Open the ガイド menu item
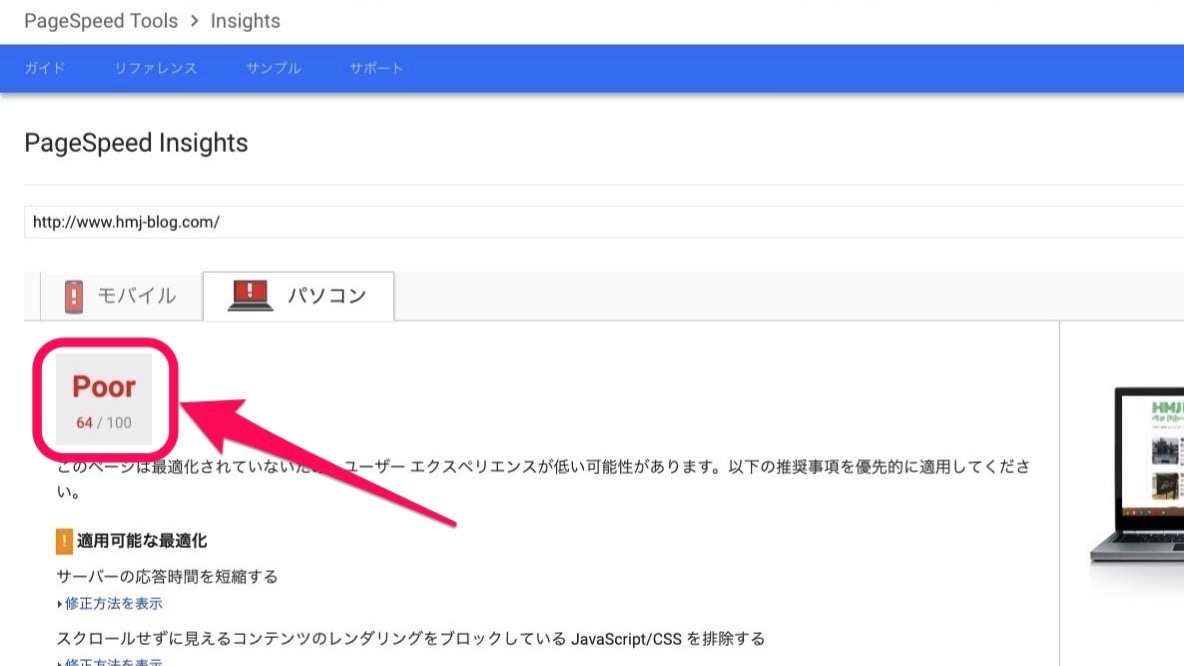This screenshot has width=1184, height=666. pos(45,68)
